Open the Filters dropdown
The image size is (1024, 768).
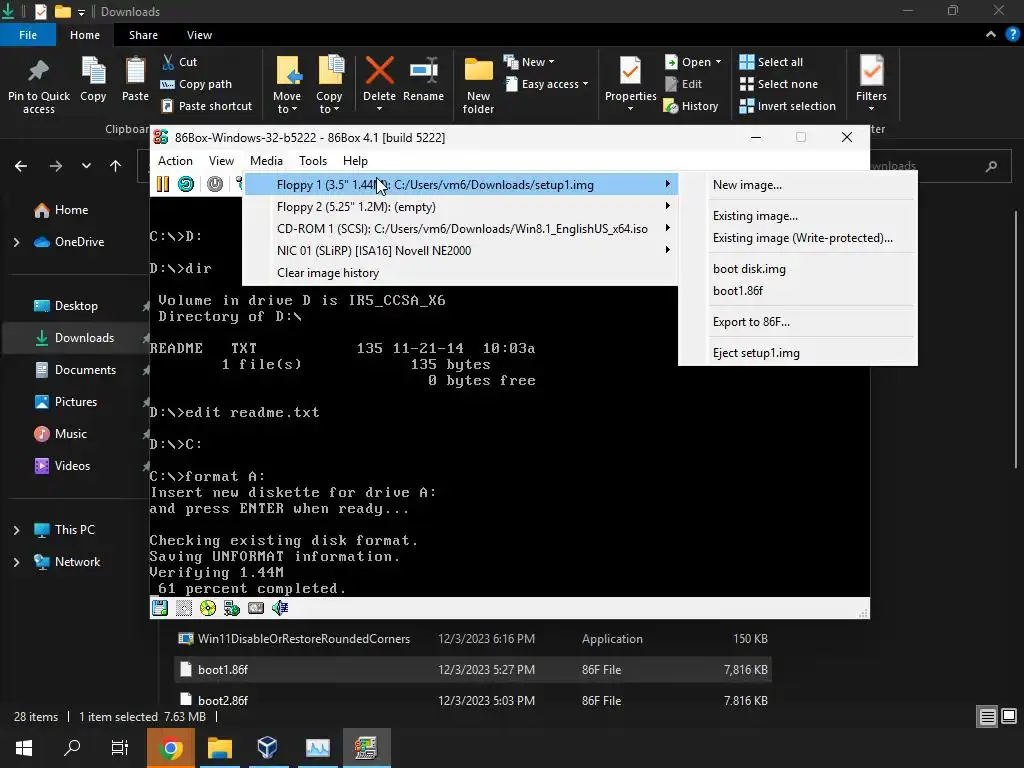click(x=871, y=84)
